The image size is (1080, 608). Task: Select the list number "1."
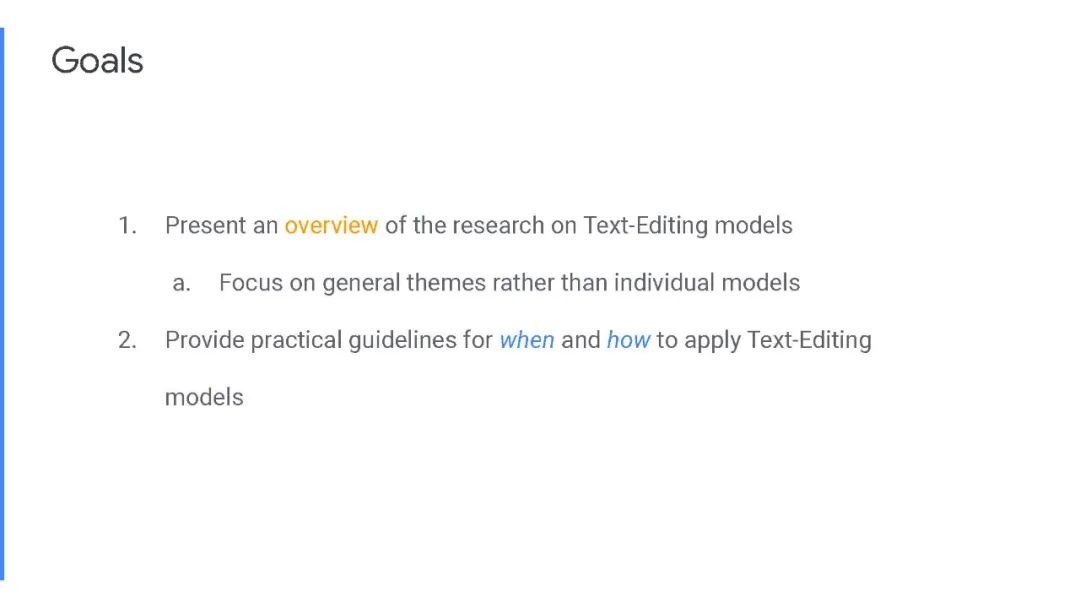[127, 226]
